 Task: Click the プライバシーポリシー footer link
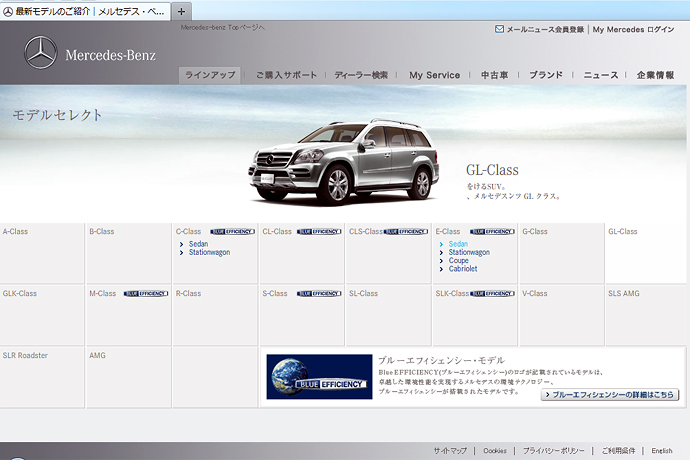pyautogui.click(x=554, y=451)
